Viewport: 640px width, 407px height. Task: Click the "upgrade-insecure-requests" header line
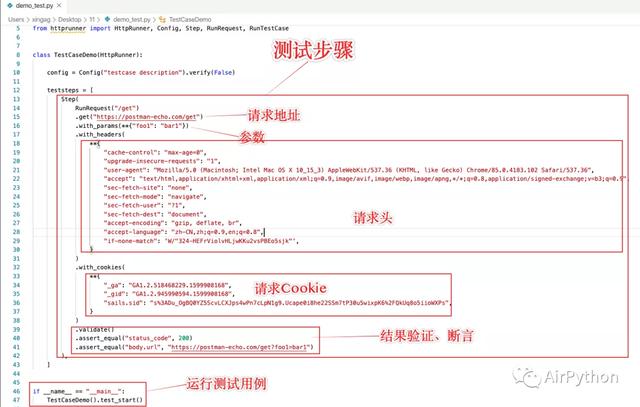[x=162, y=161]
